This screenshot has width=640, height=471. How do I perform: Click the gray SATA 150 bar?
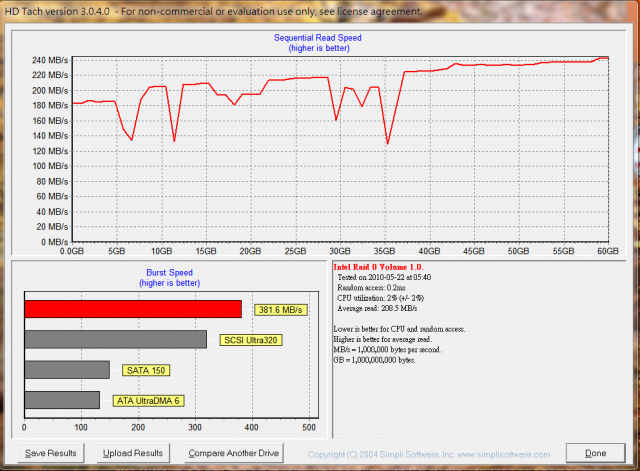point(67,370)
